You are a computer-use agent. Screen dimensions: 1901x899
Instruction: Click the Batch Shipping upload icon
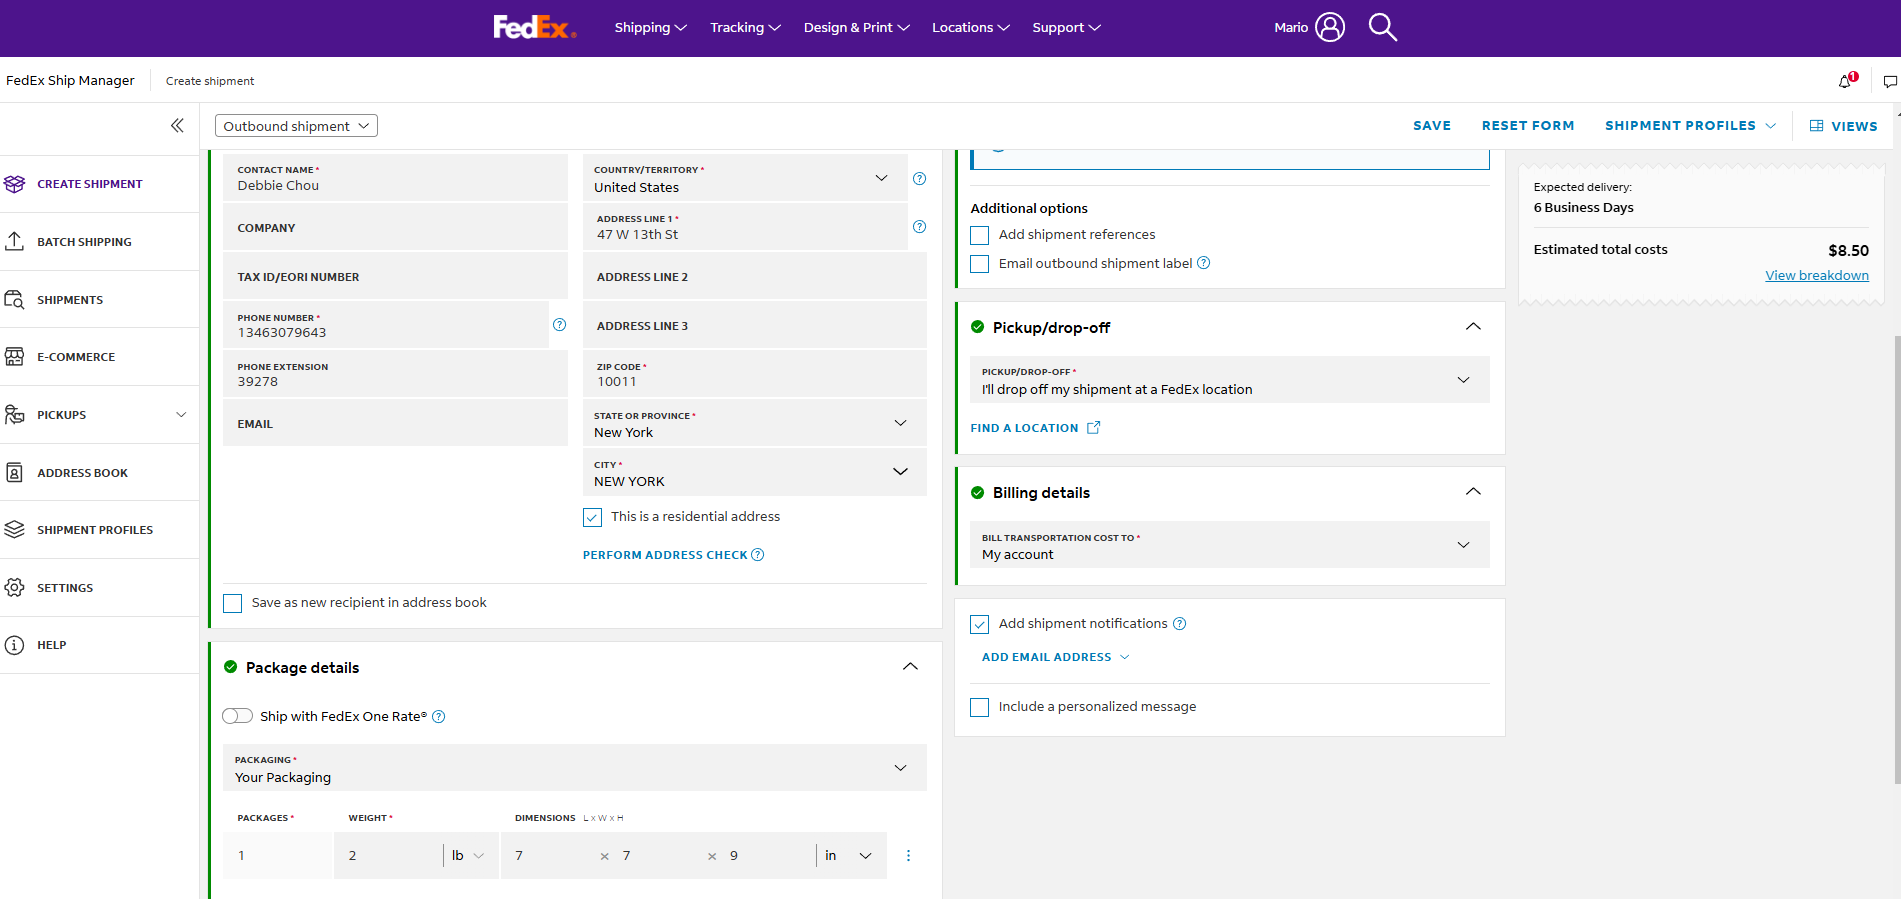[x=14, y=241]
